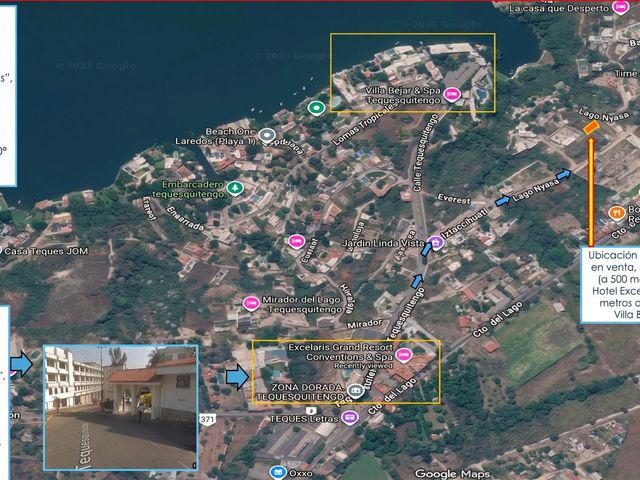Click the "Beach One Laredos (Playa 1)" label

(216, 136)
